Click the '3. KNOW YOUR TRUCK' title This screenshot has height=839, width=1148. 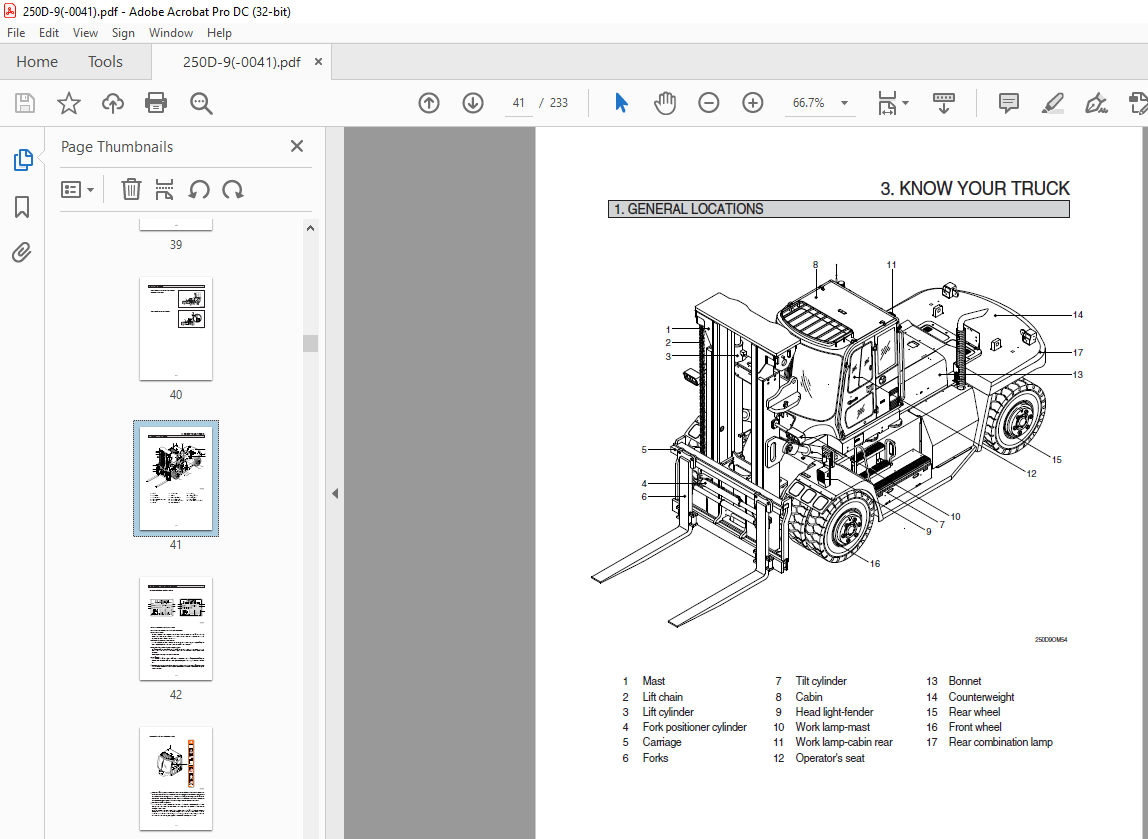tap(974, 189)
